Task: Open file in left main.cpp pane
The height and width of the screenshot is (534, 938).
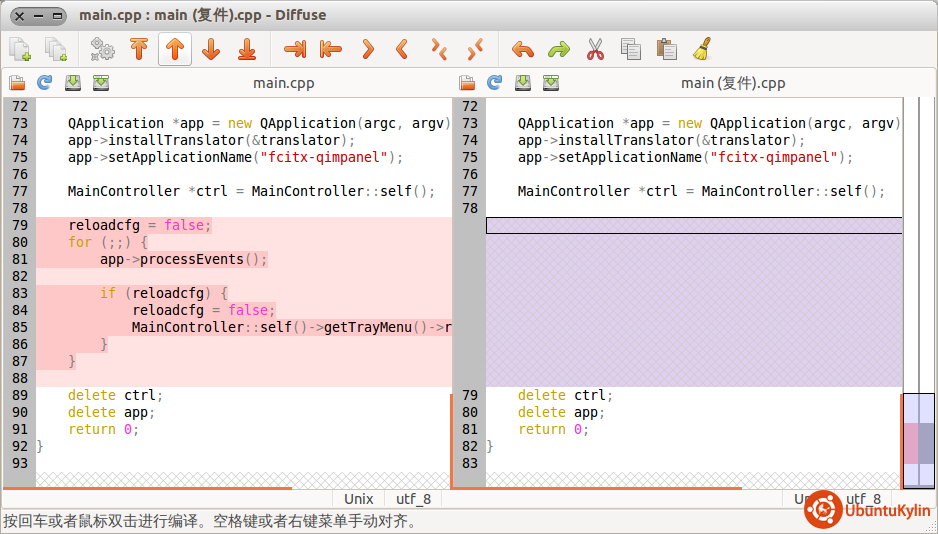Action: pos(17,83)
